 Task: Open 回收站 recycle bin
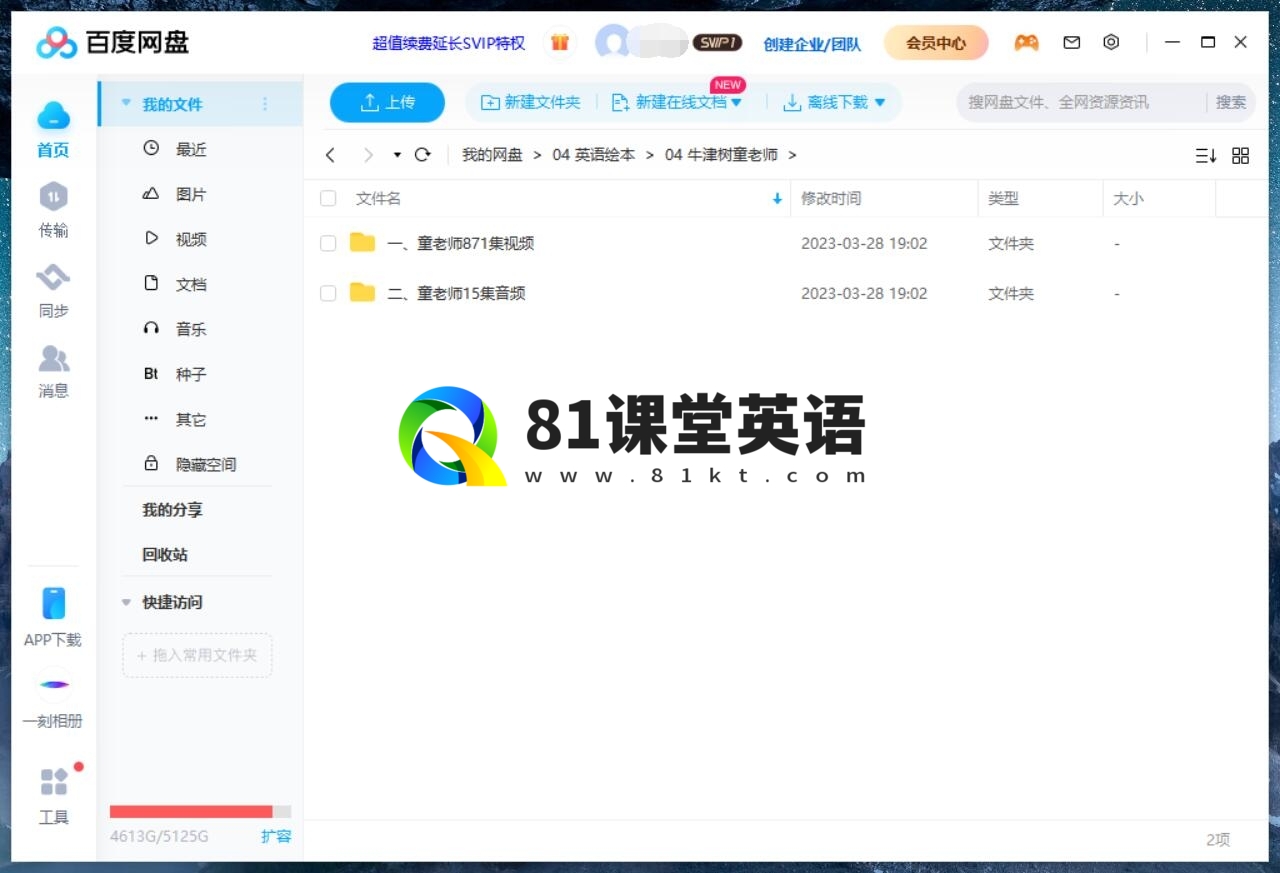[x=165, y=555]
